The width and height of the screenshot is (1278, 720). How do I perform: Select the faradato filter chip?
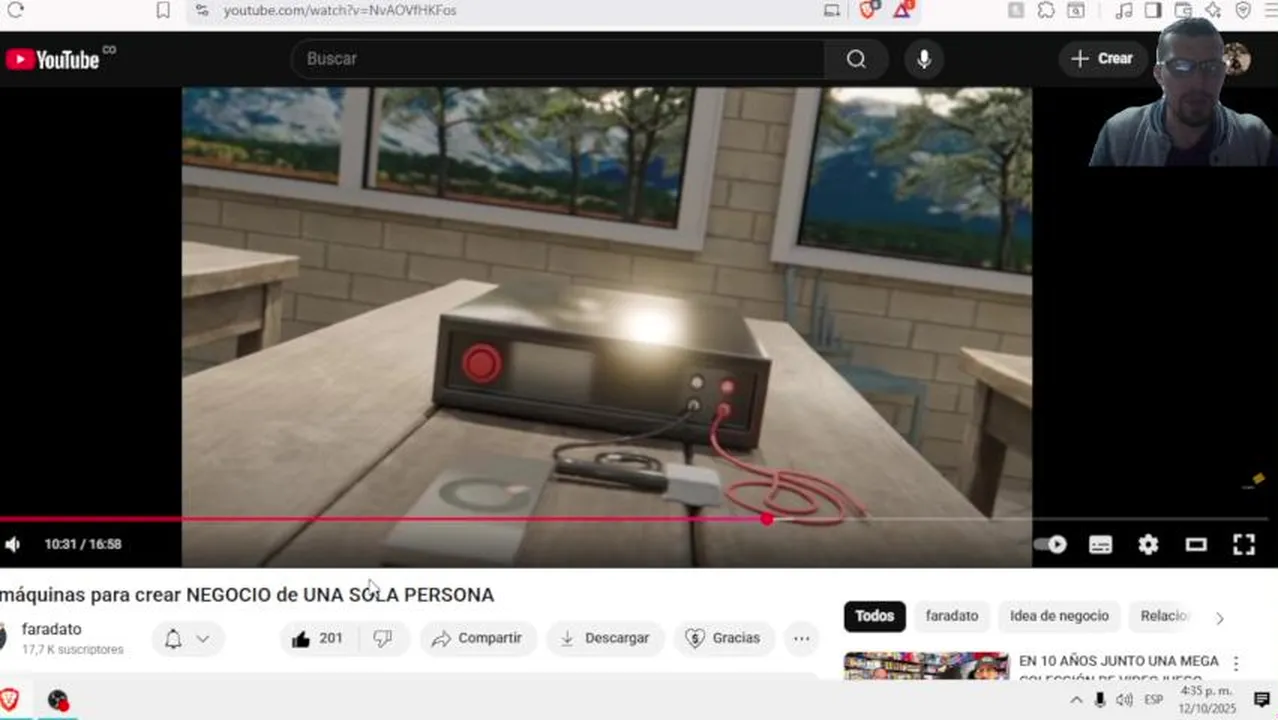point(952,616)
